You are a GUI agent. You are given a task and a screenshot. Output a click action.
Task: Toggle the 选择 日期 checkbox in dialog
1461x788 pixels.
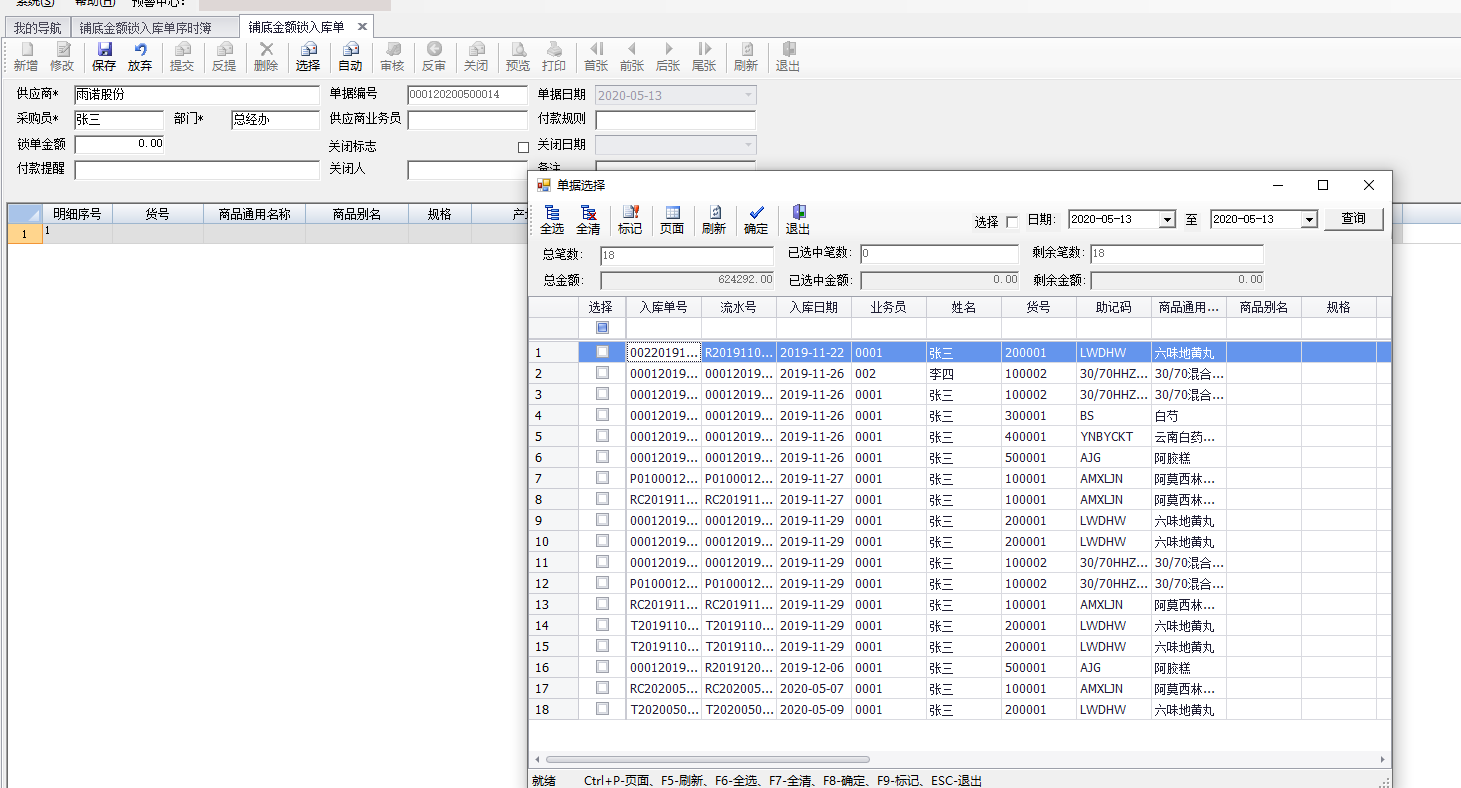[1012, 221]
